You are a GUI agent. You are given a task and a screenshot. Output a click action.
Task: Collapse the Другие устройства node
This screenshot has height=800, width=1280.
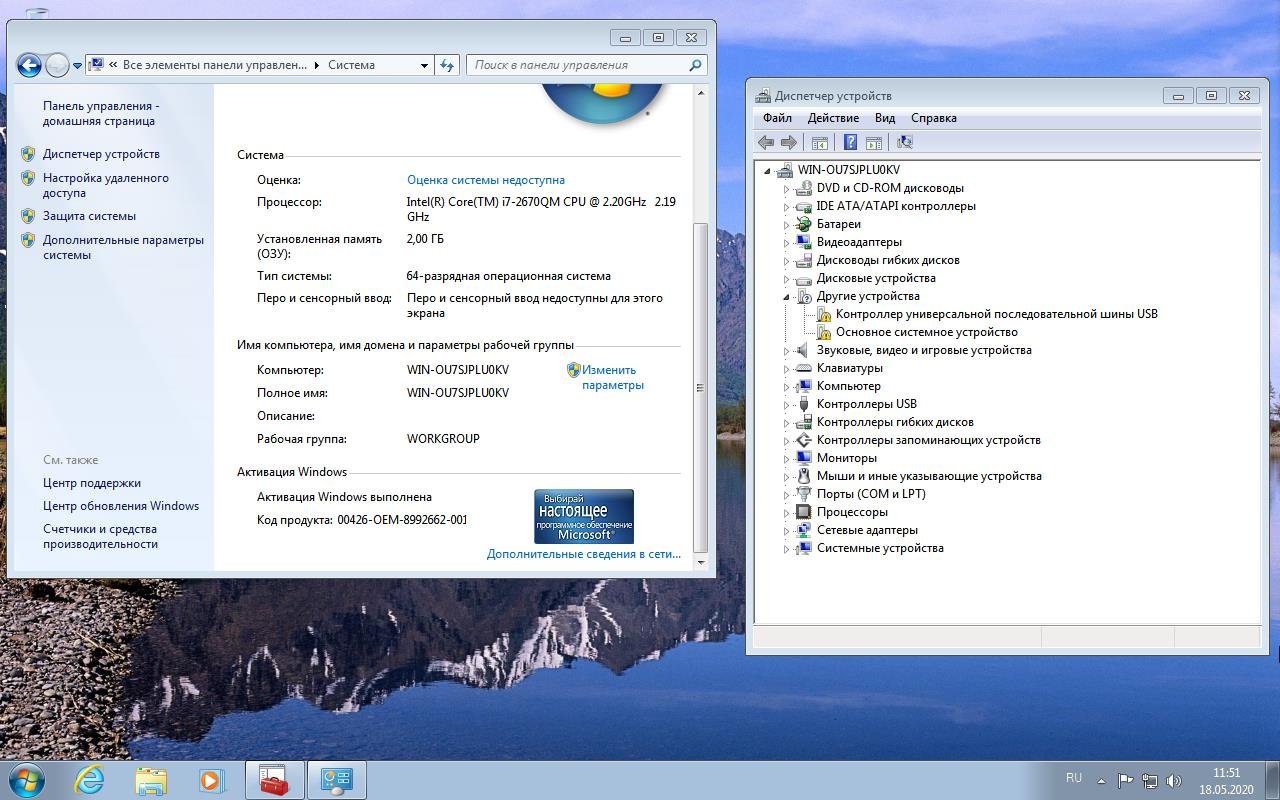coord(787,297)
